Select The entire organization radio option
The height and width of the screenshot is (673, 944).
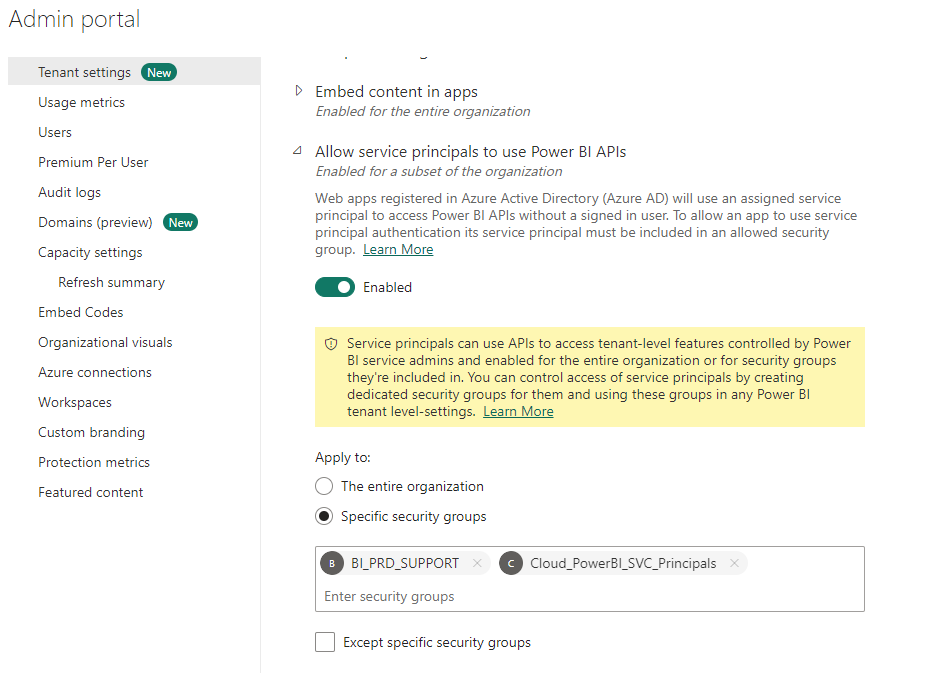click(324, 486)
